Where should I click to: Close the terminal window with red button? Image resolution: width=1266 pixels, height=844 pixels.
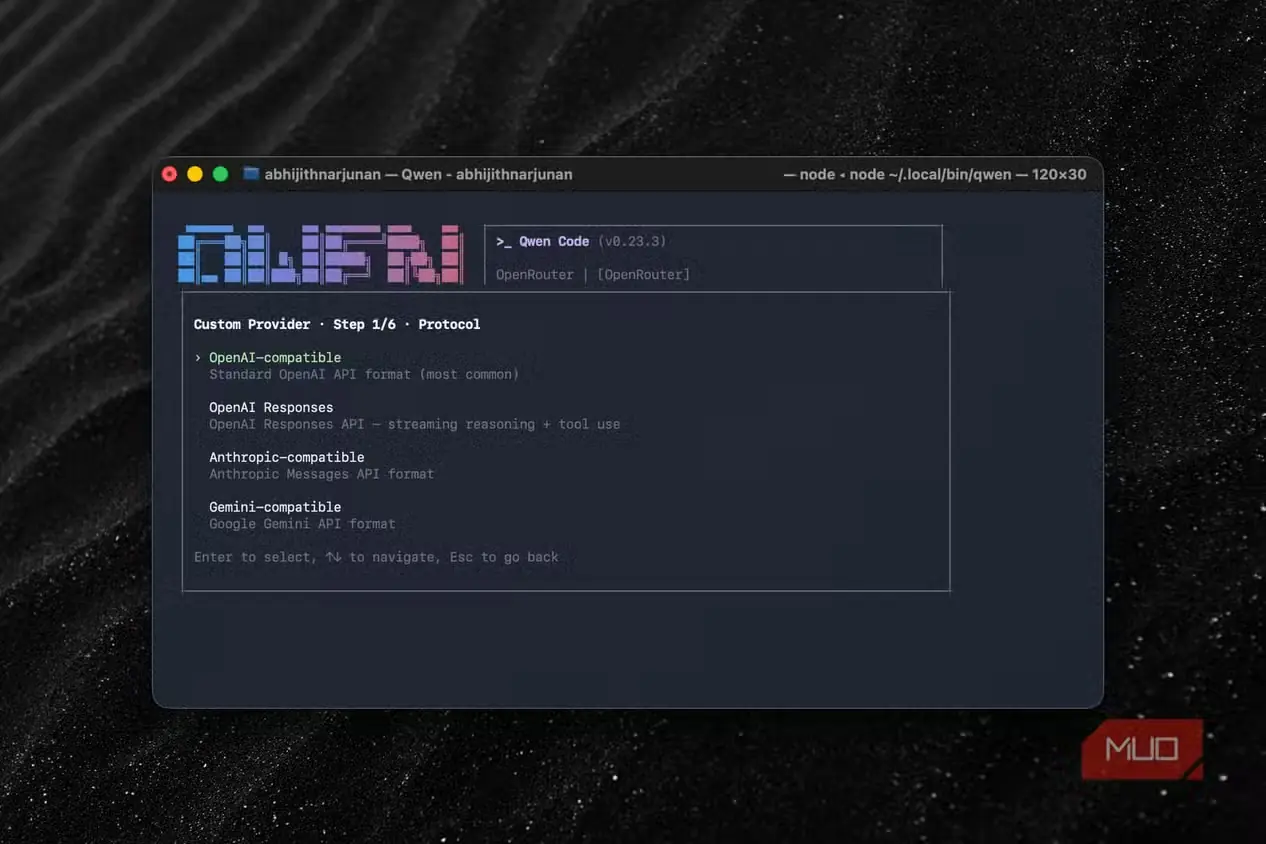click(x=170, y=174)
